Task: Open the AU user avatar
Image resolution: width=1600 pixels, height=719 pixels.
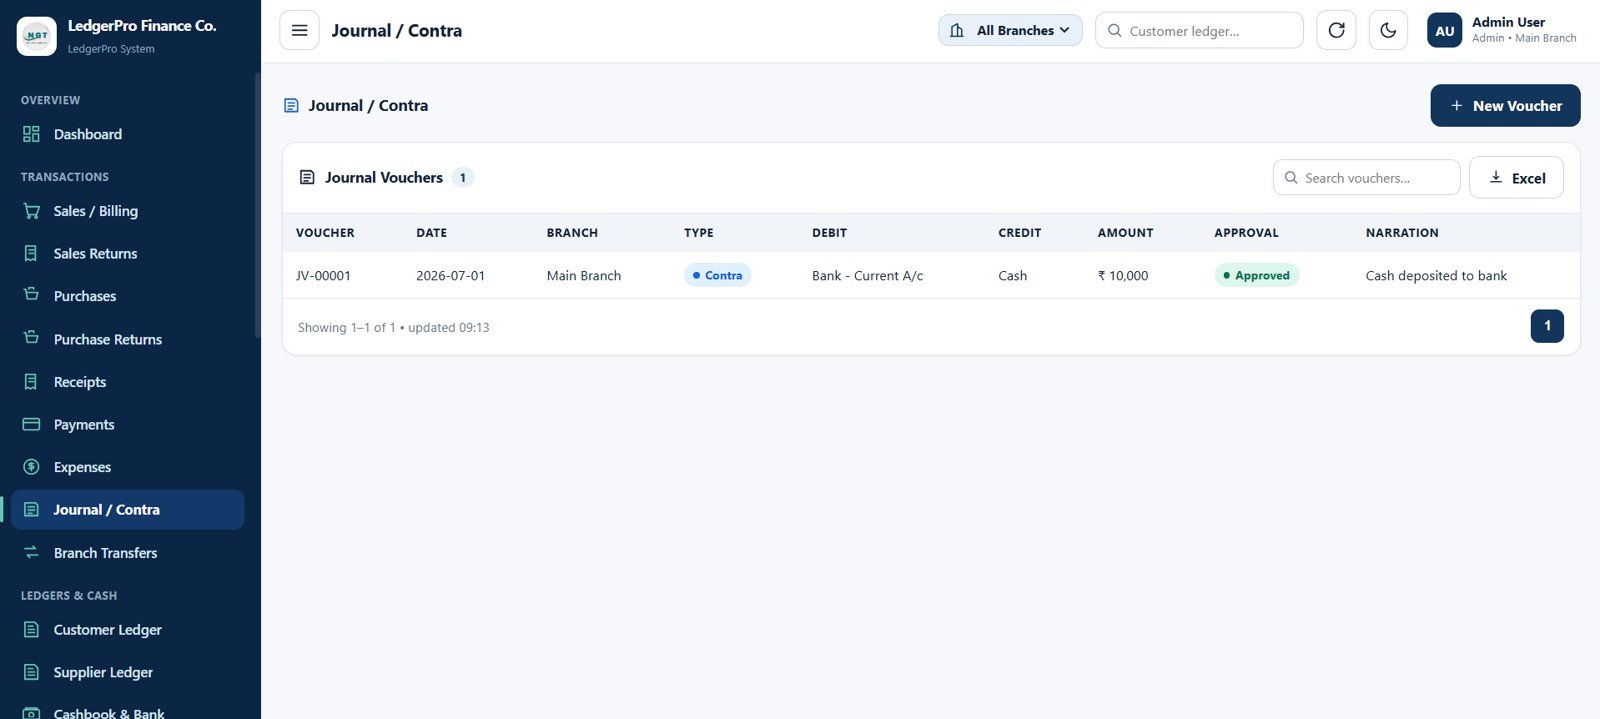Action: [x=1445, y=30]
